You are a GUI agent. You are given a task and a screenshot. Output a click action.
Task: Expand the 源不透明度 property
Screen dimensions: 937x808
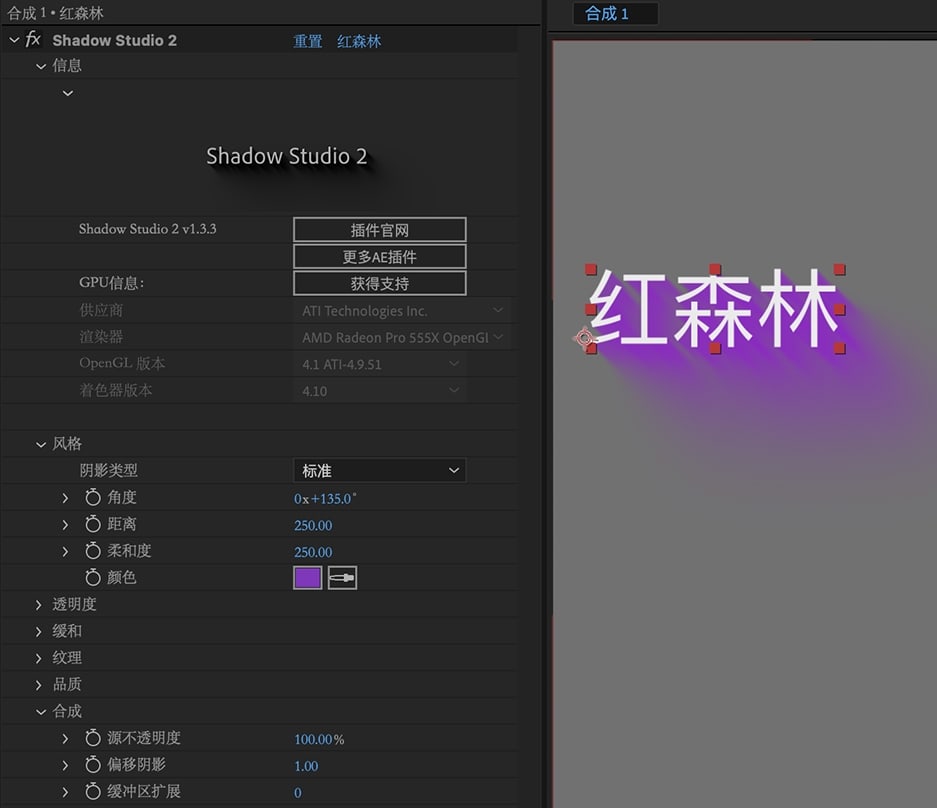65,739
